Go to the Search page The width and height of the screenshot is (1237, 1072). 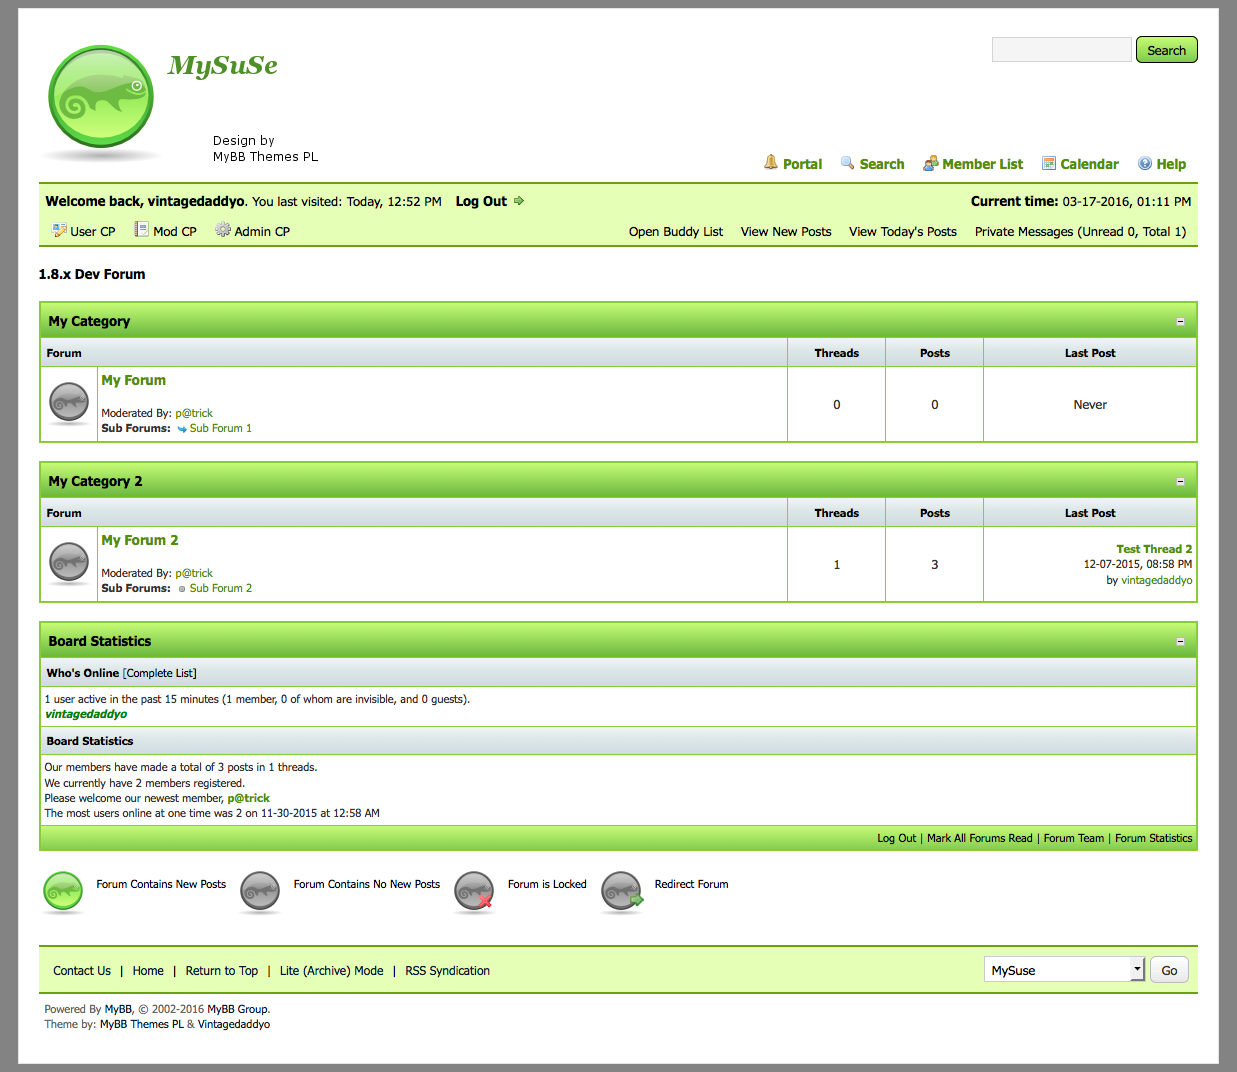click(x=882, y=164)
